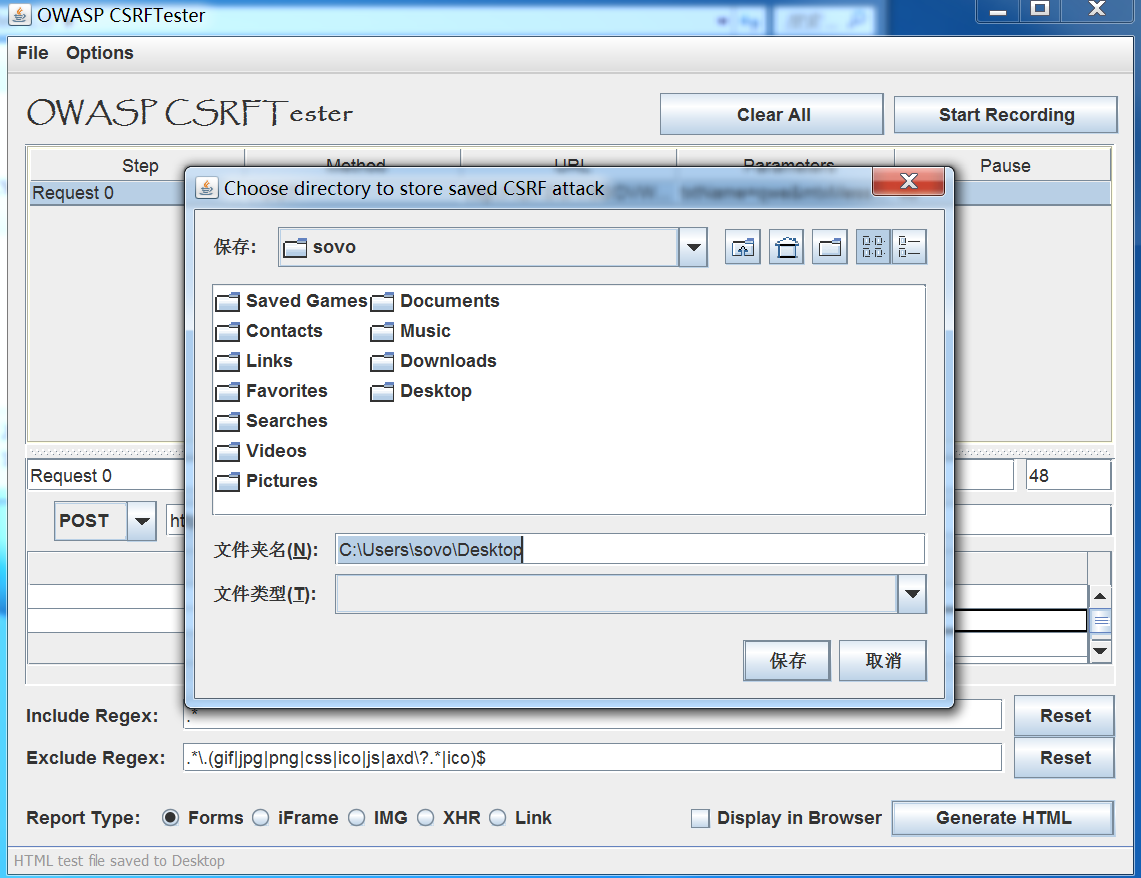Click the parameters scrollbar up arrow
This screenshot has width=1141, height=878.
[1100, 596]
